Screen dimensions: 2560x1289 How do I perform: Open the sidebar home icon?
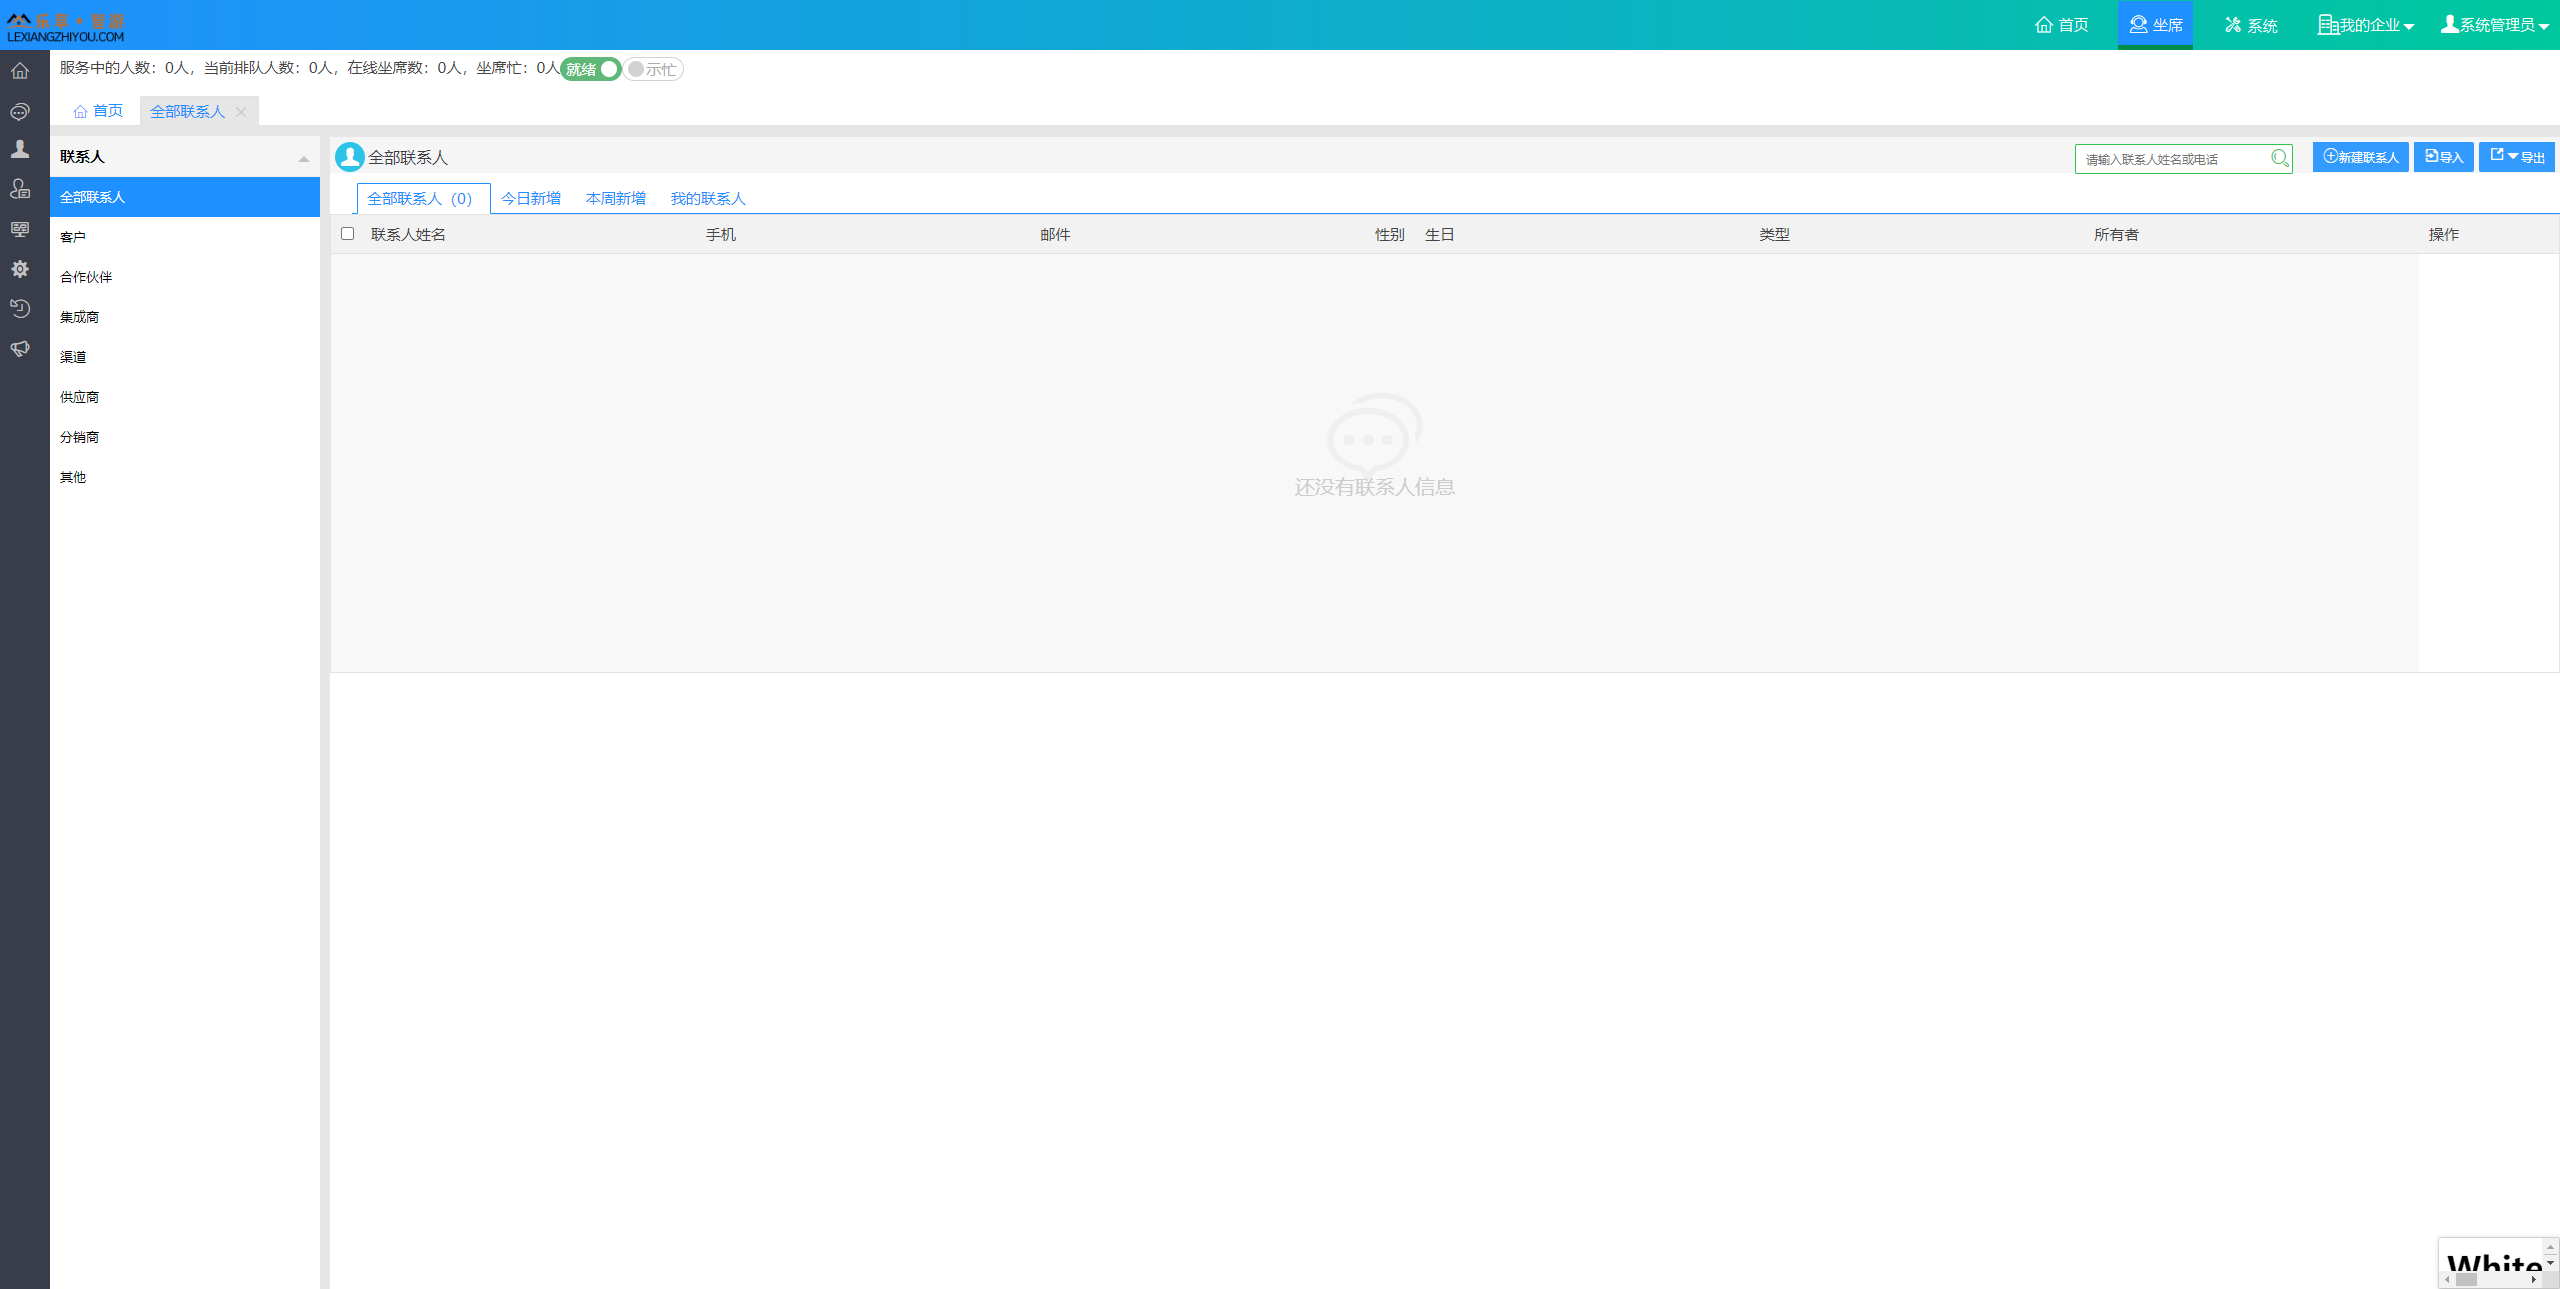[x=20, y=71]
